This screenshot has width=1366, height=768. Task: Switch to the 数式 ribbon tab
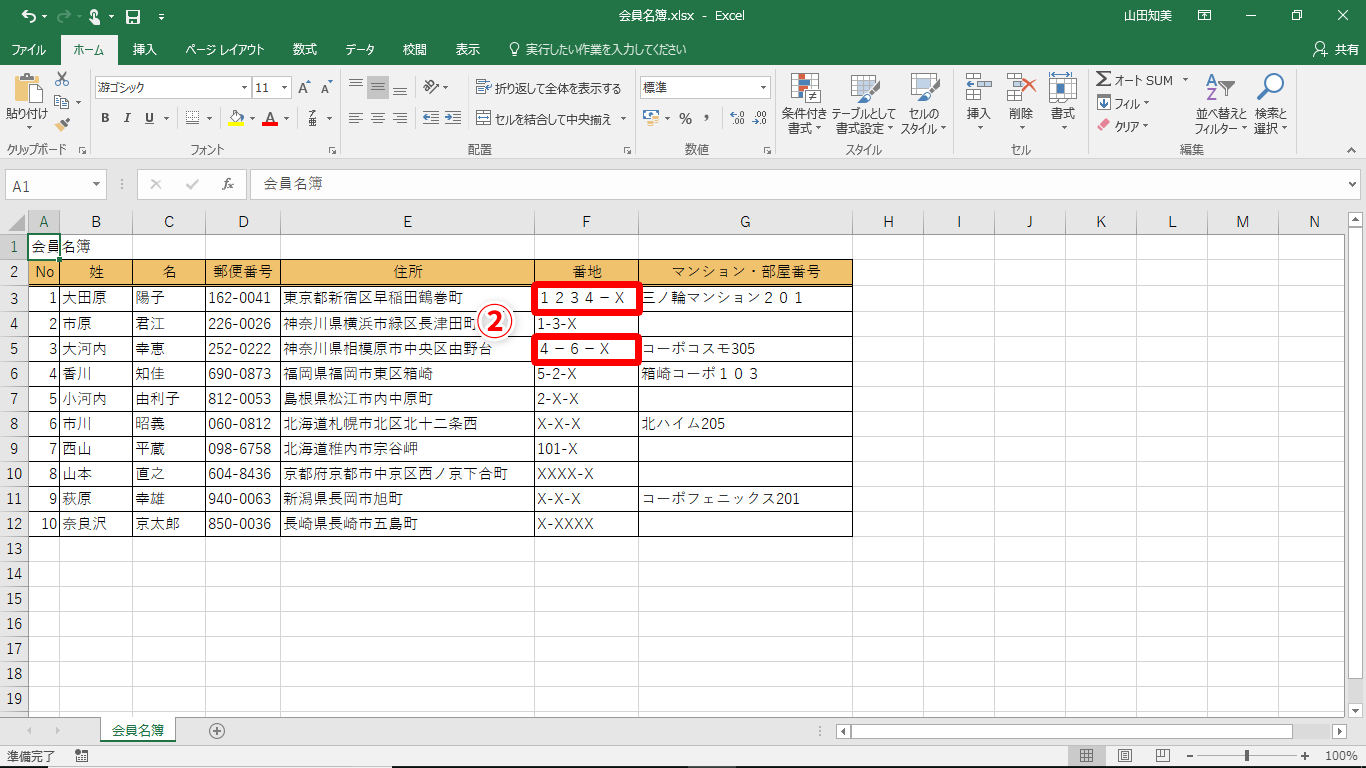305,49
